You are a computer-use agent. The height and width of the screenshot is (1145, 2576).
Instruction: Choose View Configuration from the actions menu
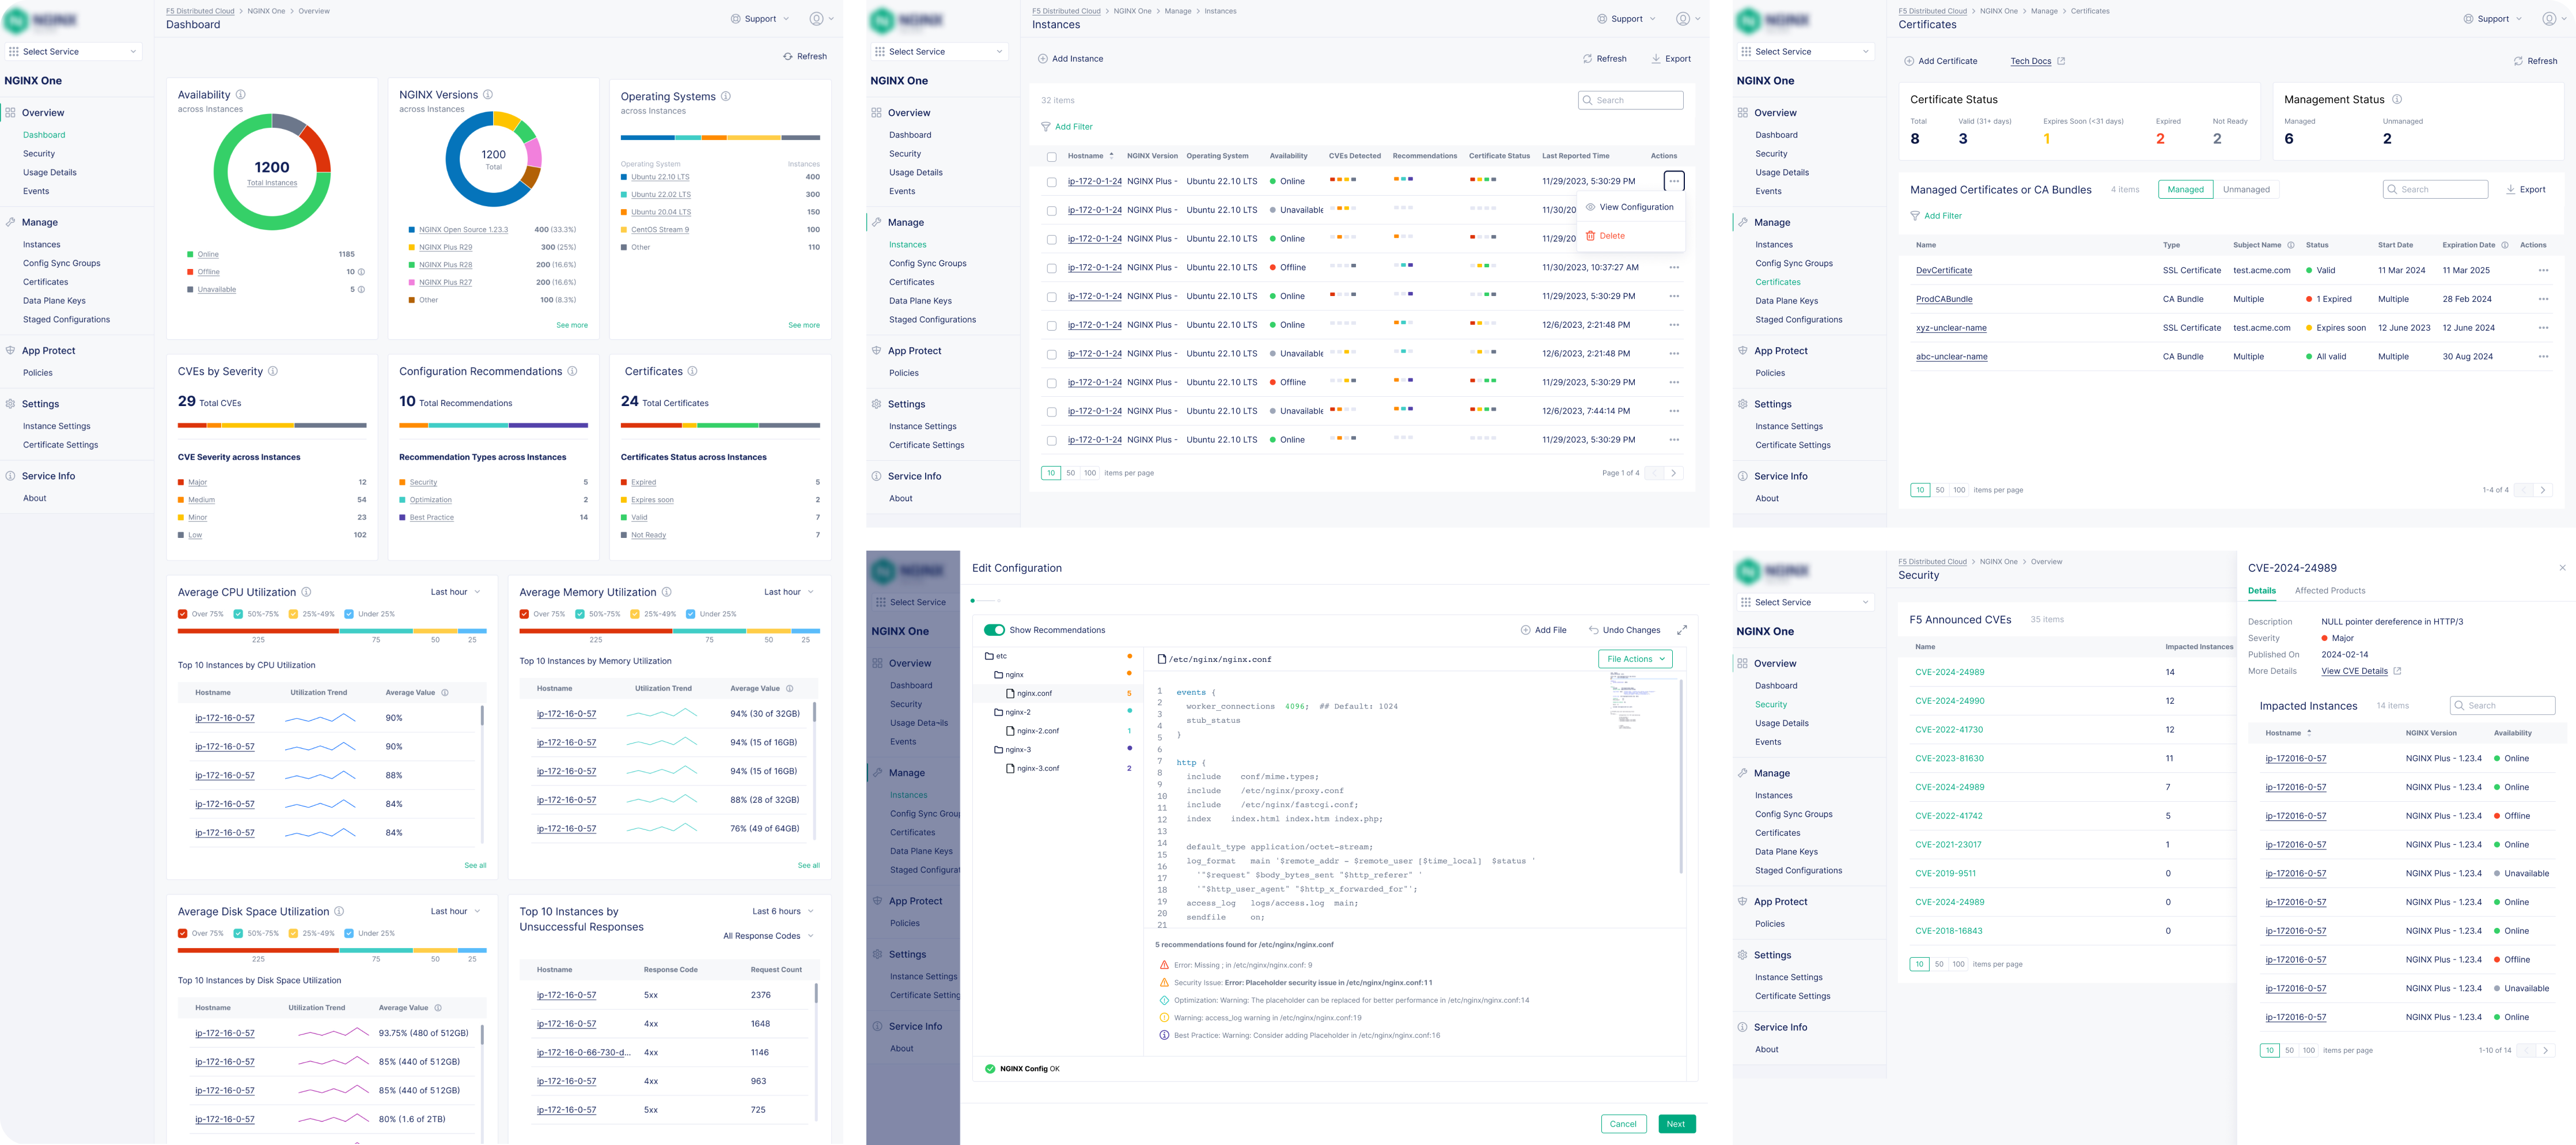point(1630,207)
